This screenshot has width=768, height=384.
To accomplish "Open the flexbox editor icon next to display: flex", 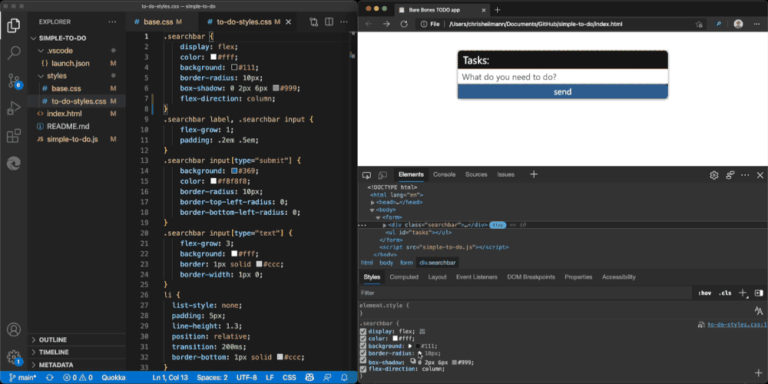I will 422,332.
